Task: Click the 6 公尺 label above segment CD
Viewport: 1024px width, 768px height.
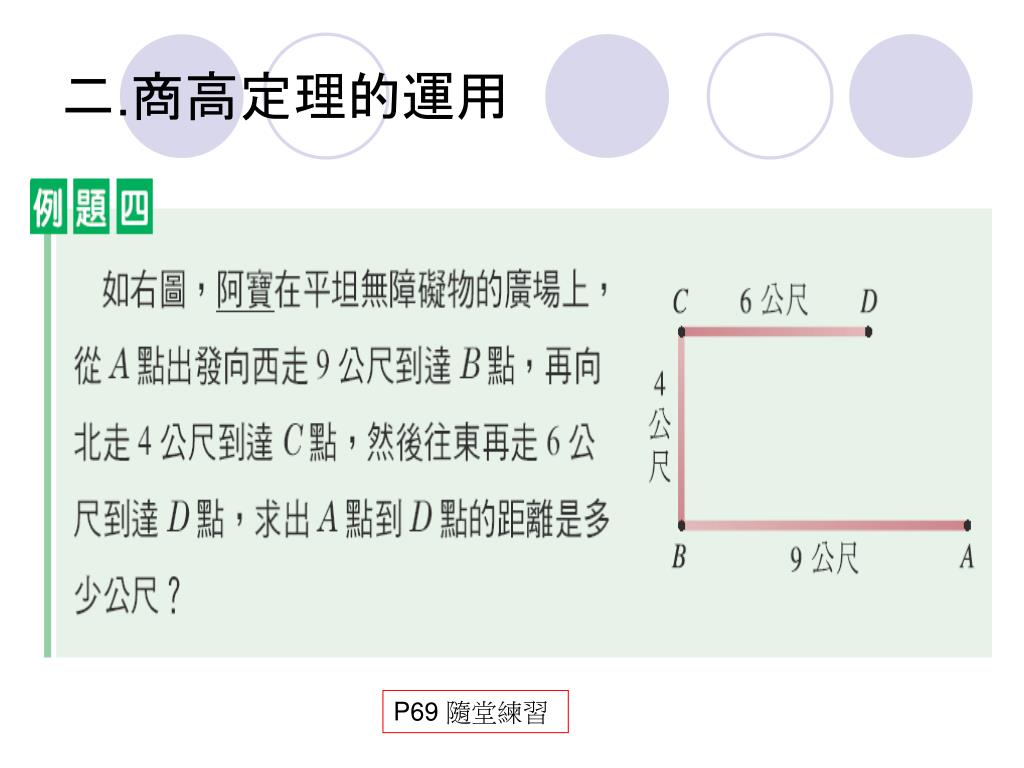Action: point(773,300)
